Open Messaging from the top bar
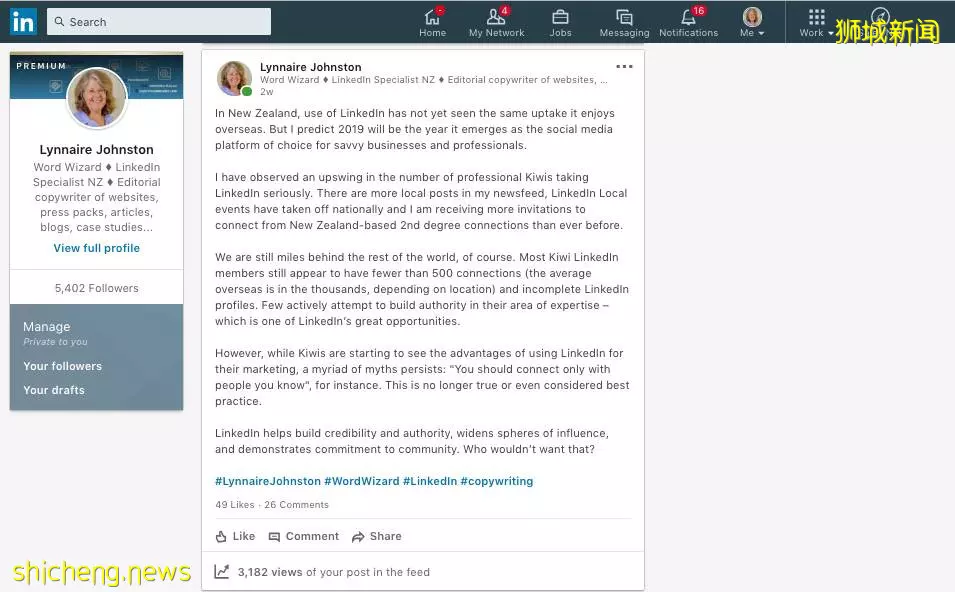Image resolution: width=955 pixels, height=592 pixels. click(624, 23)
